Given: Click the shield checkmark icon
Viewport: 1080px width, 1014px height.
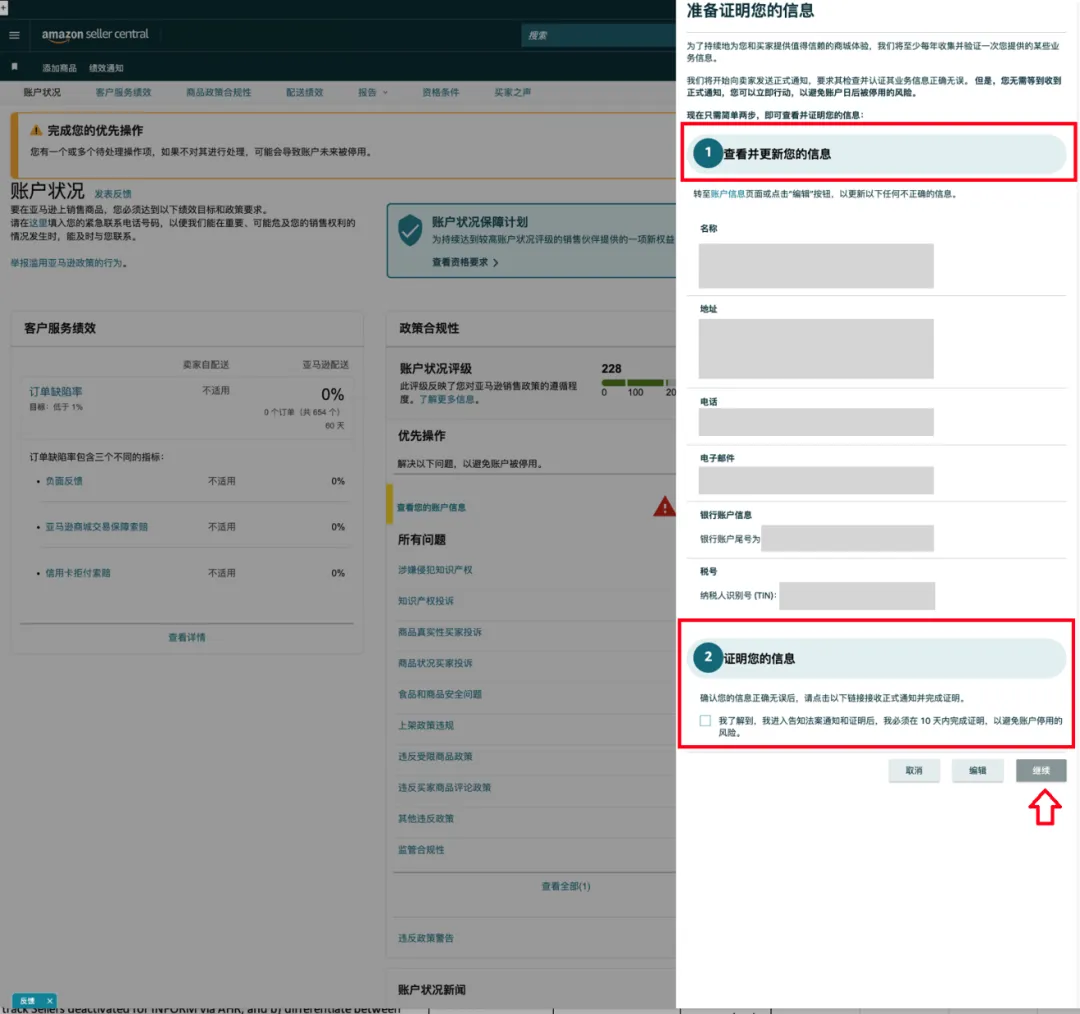Looking at the screenshot, I should click(410, 229).
